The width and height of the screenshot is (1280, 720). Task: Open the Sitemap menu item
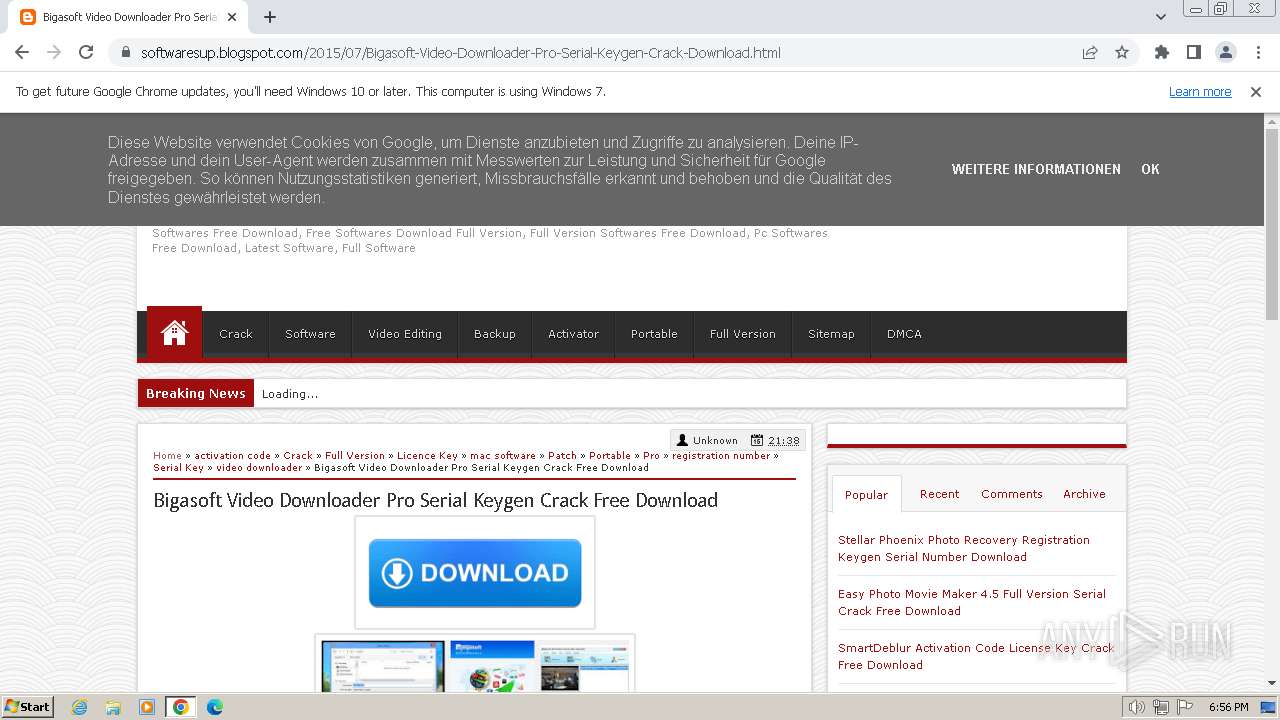point(831,334)
